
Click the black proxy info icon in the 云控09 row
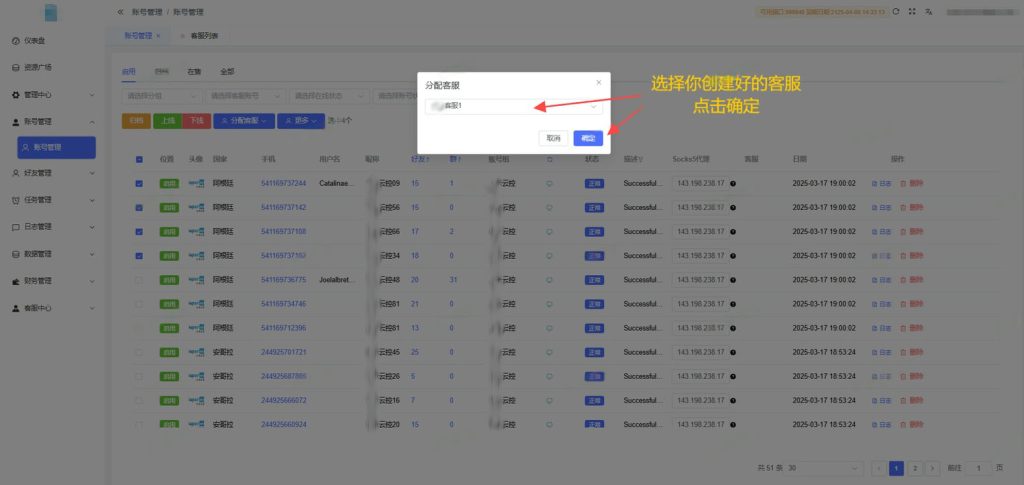(x=733, y=183)
